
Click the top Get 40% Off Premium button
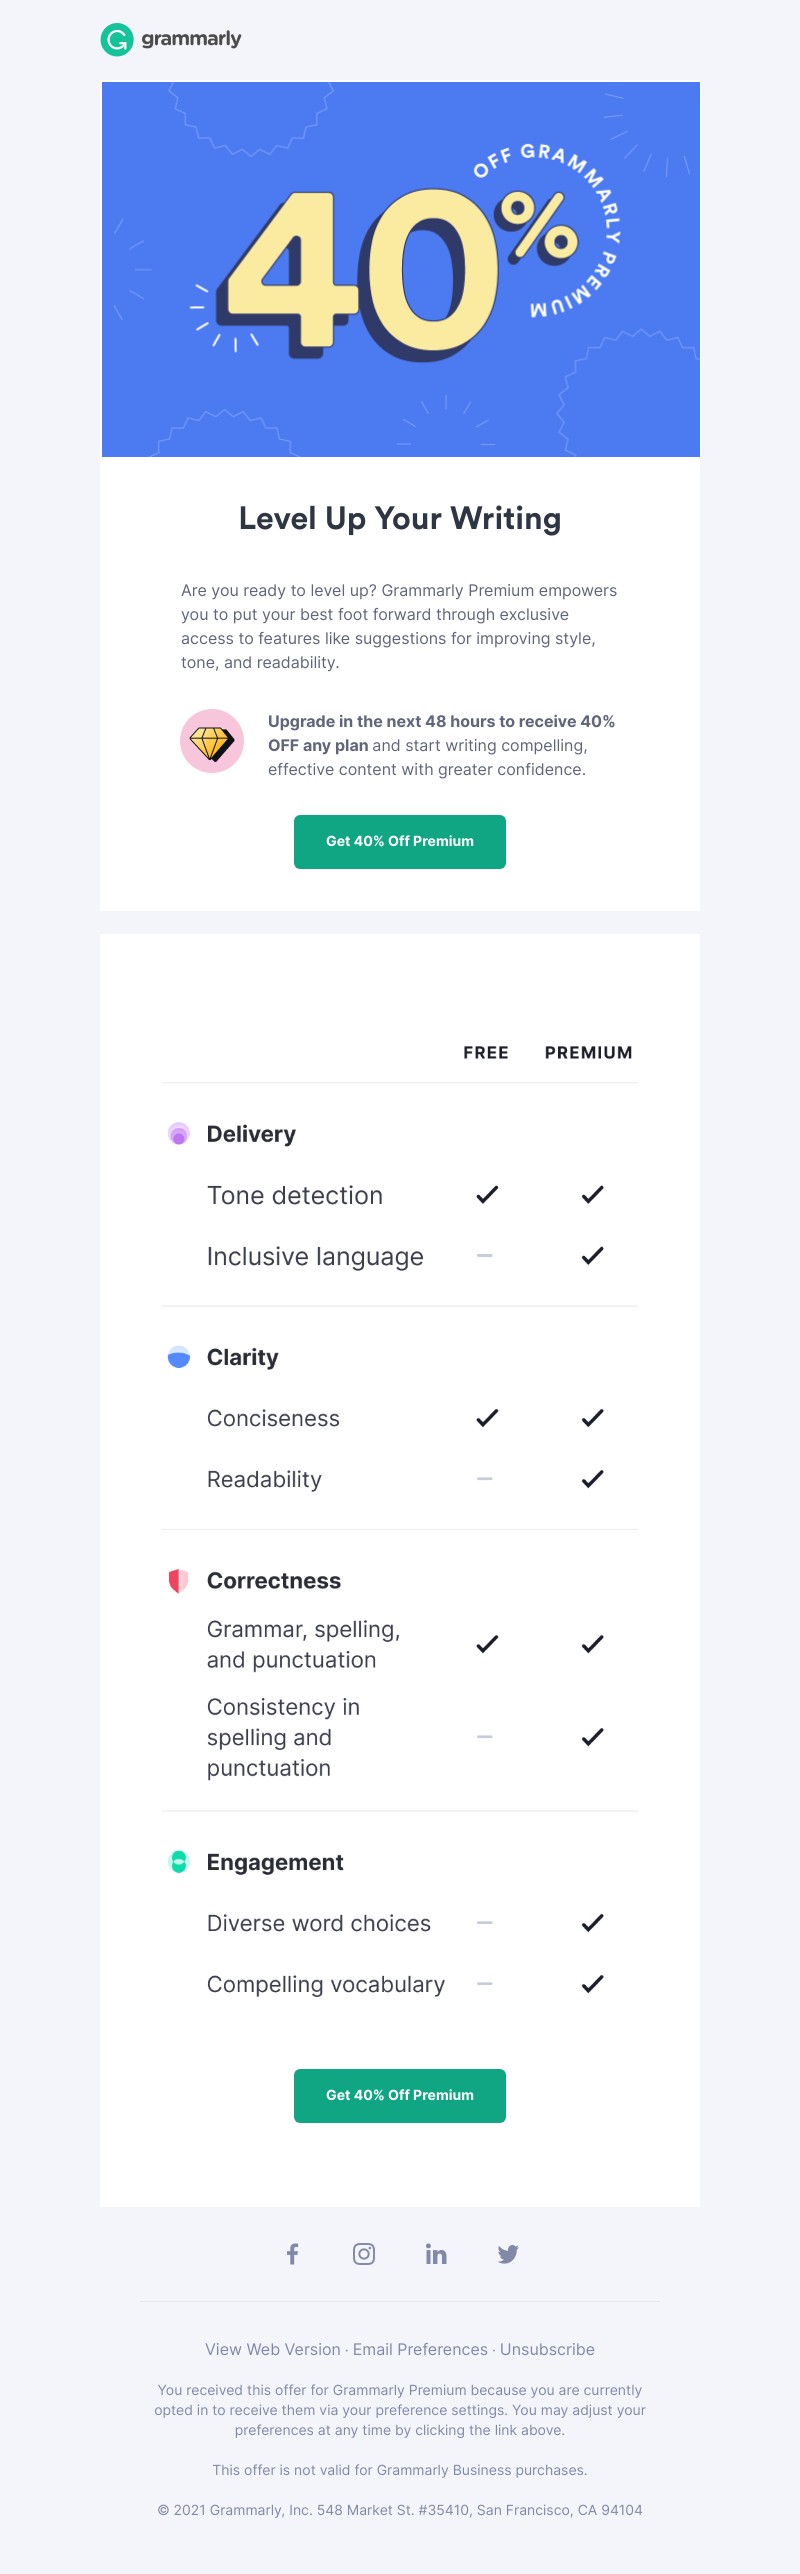400,842
